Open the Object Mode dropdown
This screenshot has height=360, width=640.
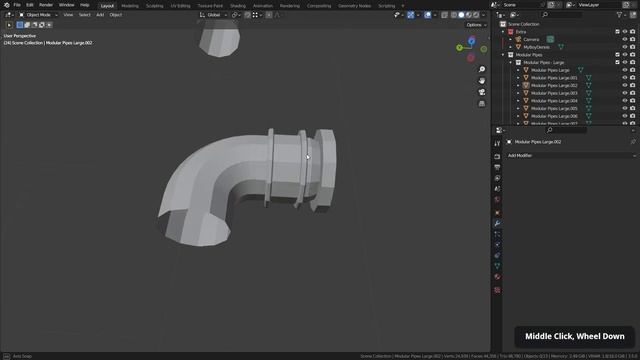coord(38,15)
